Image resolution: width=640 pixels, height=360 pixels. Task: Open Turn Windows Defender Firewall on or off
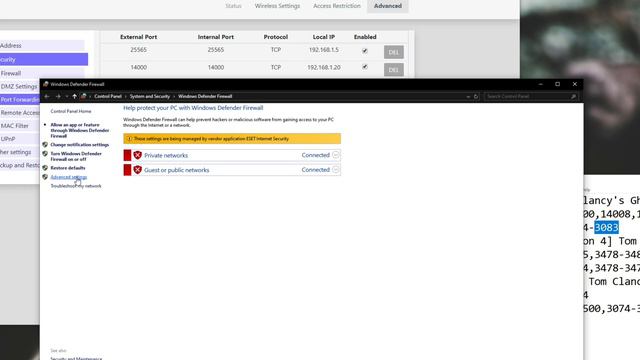click(x=76, y=156)
